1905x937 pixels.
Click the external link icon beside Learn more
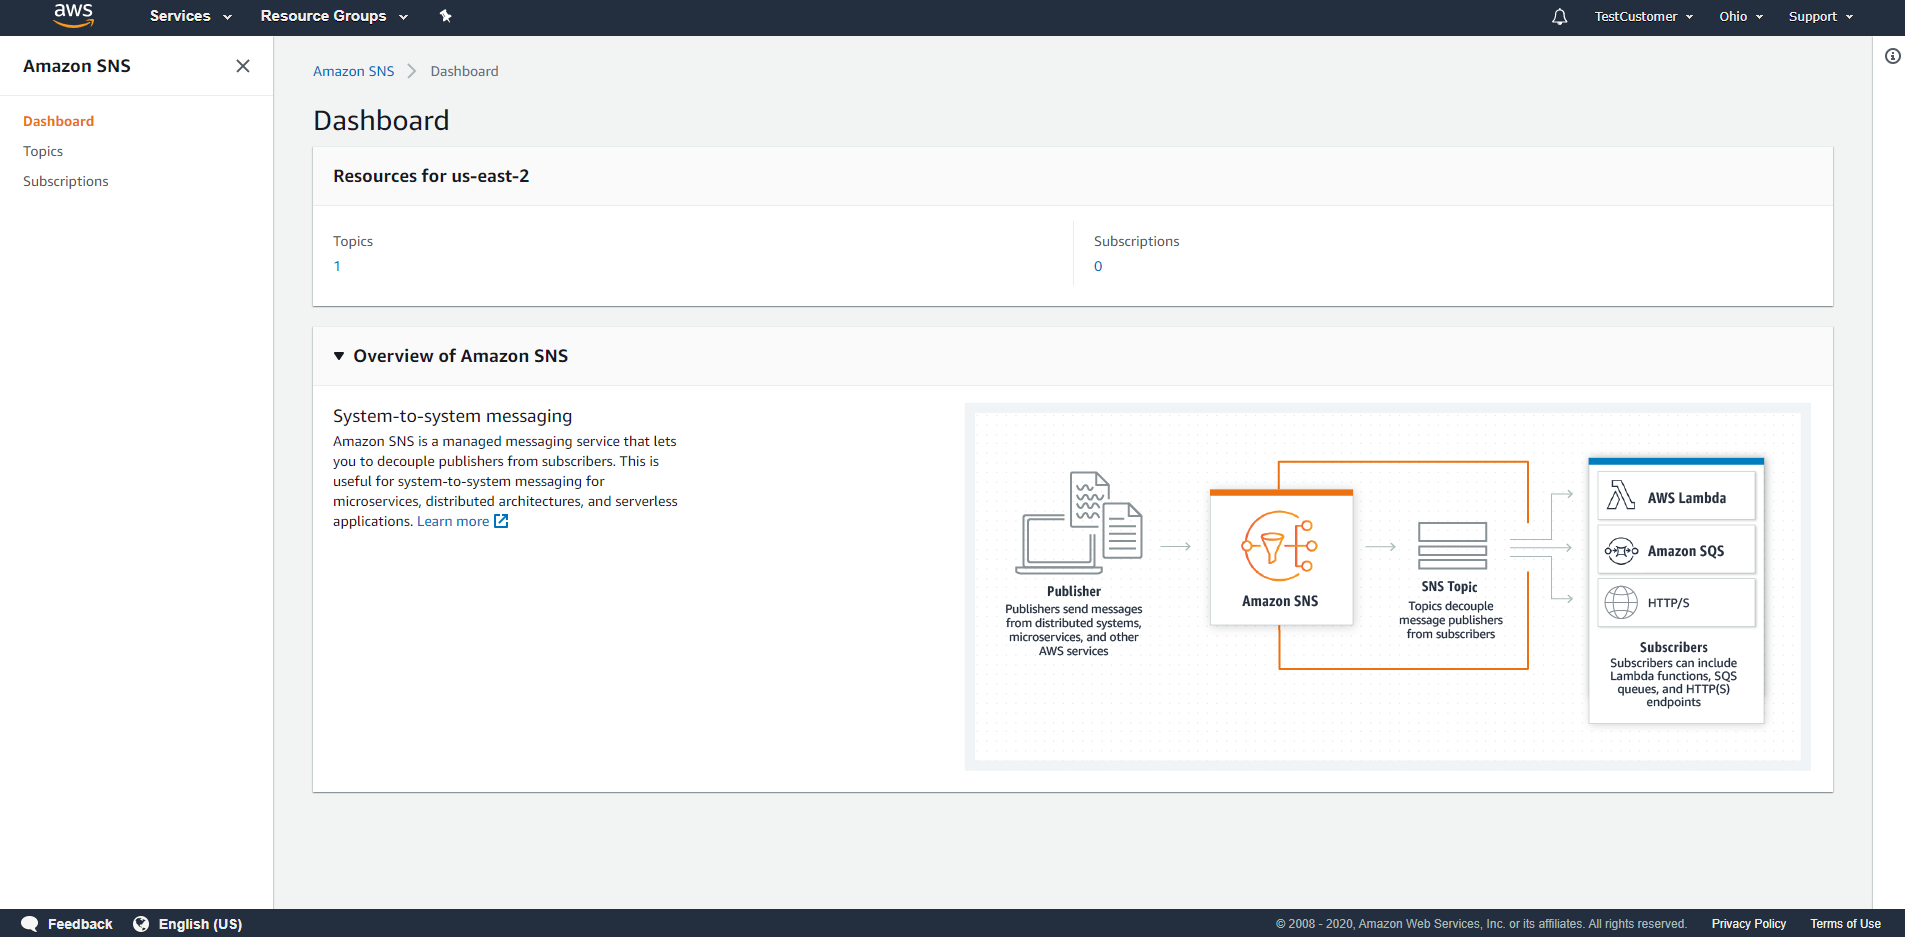501,521
